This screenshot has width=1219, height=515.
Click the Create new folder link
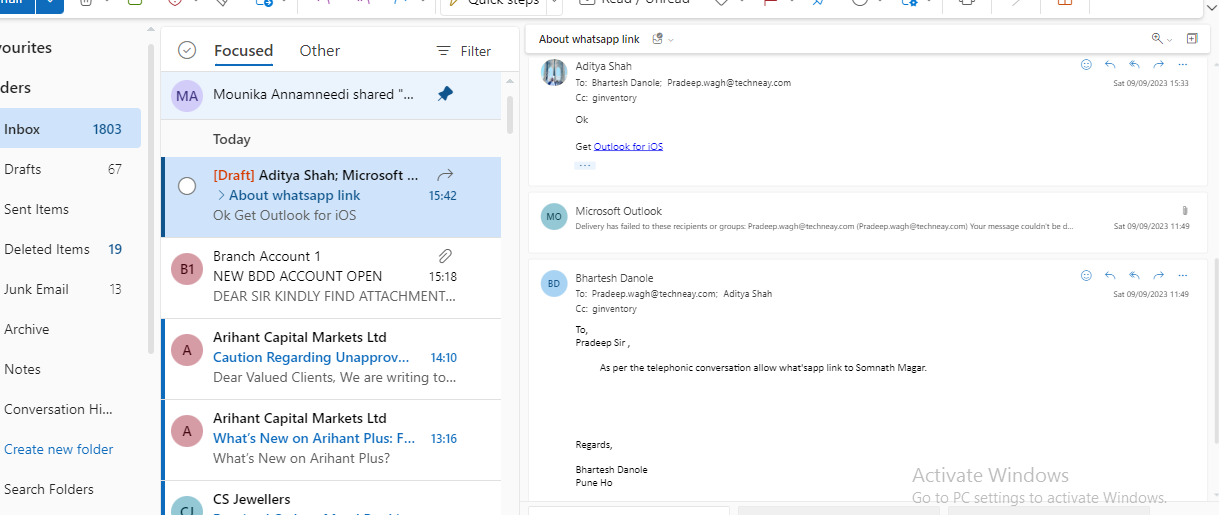[x=59, y=449]
